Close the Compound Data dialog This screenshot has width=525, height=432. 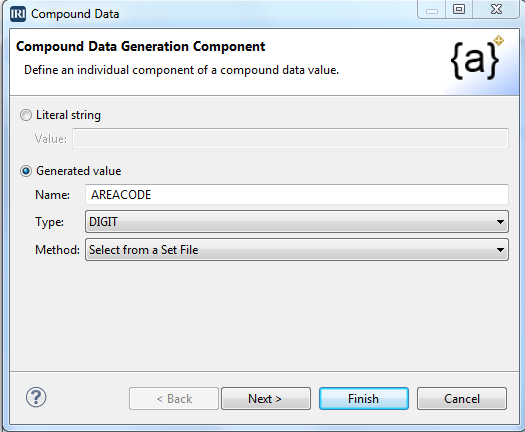[496, 10]
